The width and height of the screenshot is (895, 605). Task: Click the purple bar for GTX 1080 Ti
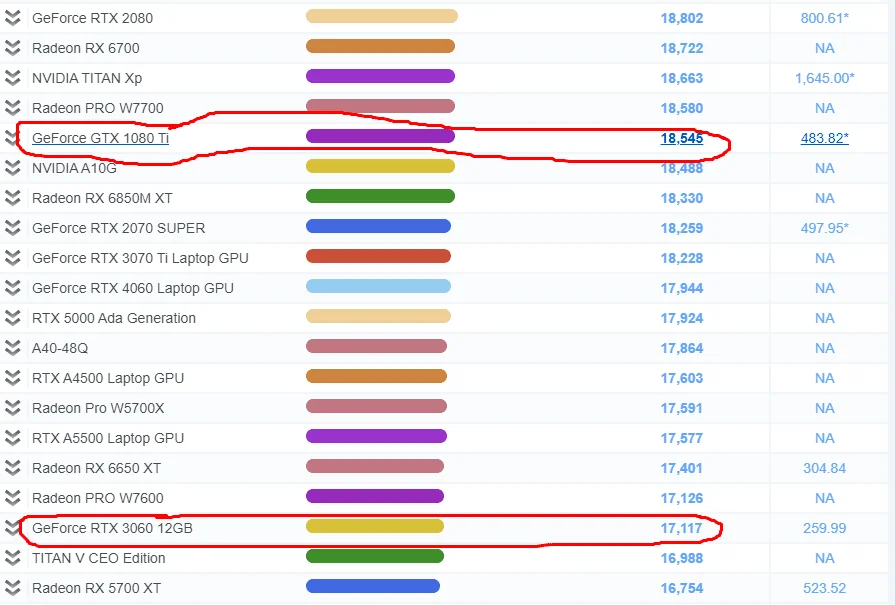[380, 136]
